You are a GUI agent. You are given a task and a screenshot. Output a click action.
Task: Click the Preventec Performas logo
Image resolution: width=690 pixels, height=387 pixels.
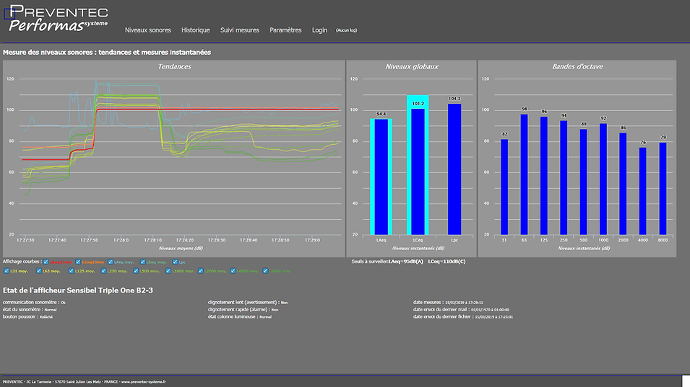pyautogui.click(x=58, y=18)
